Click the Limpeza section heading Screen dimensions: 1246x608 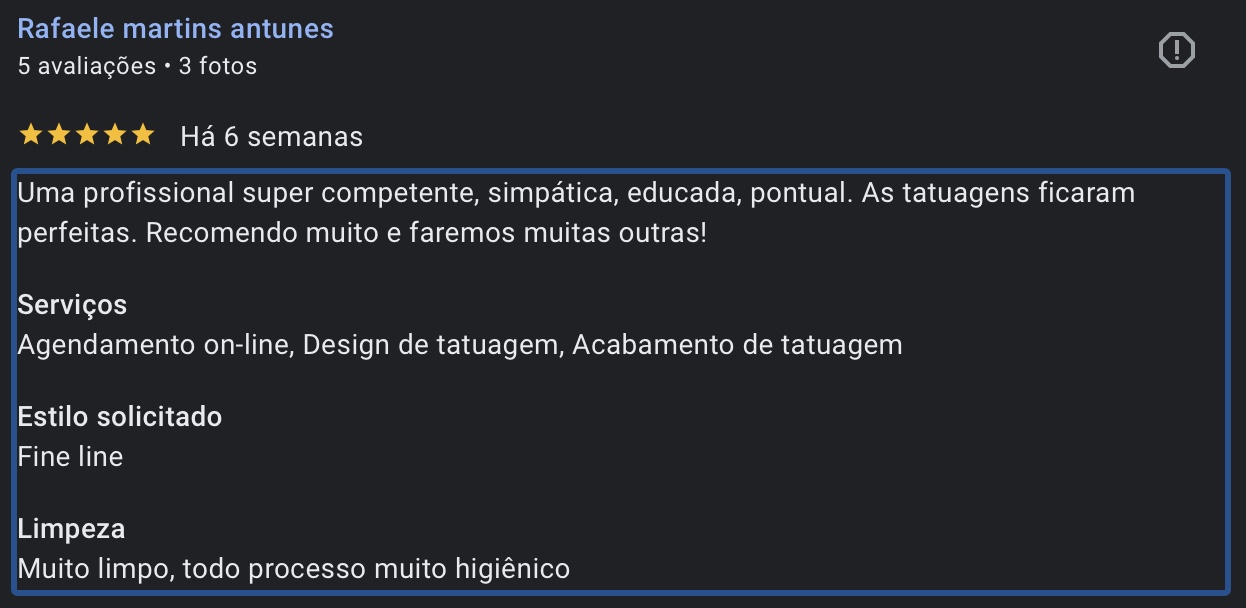click(x=70, y=528)
